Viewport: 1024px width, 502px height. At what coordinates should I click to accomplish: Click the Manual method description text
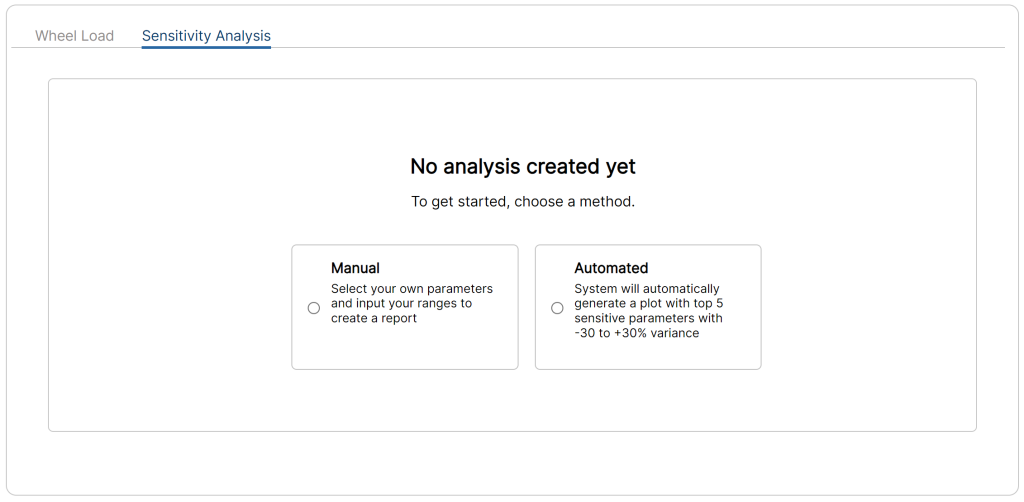pos(412,304)
